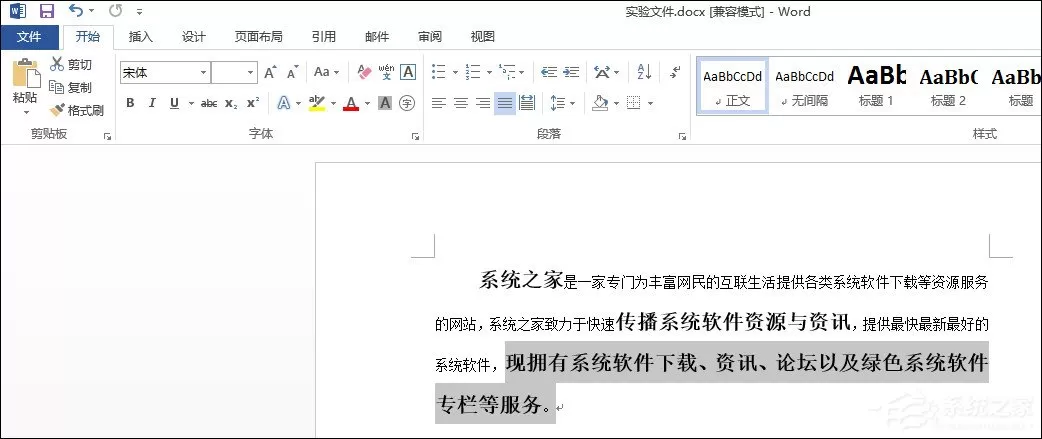Click the Cut (剪切) scissors icon
This screenshot has width=1042, height=439.
coord(57,64)
